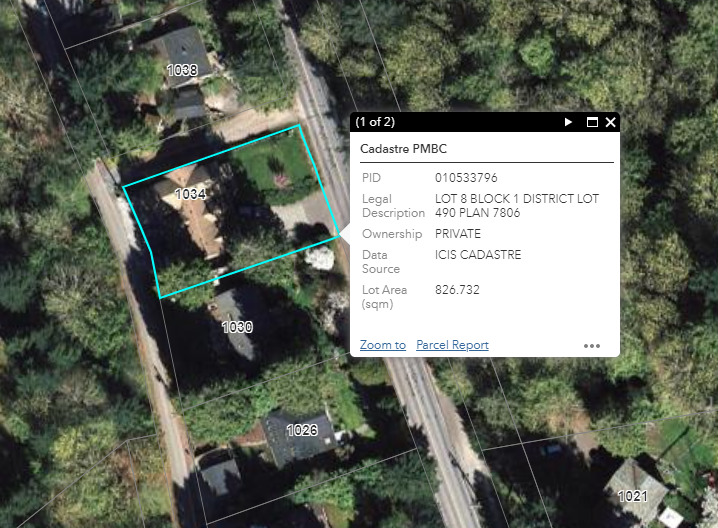Click the legal description text
Image resolution: width=718 pixels, height=528 pixels.
point(517,206)
